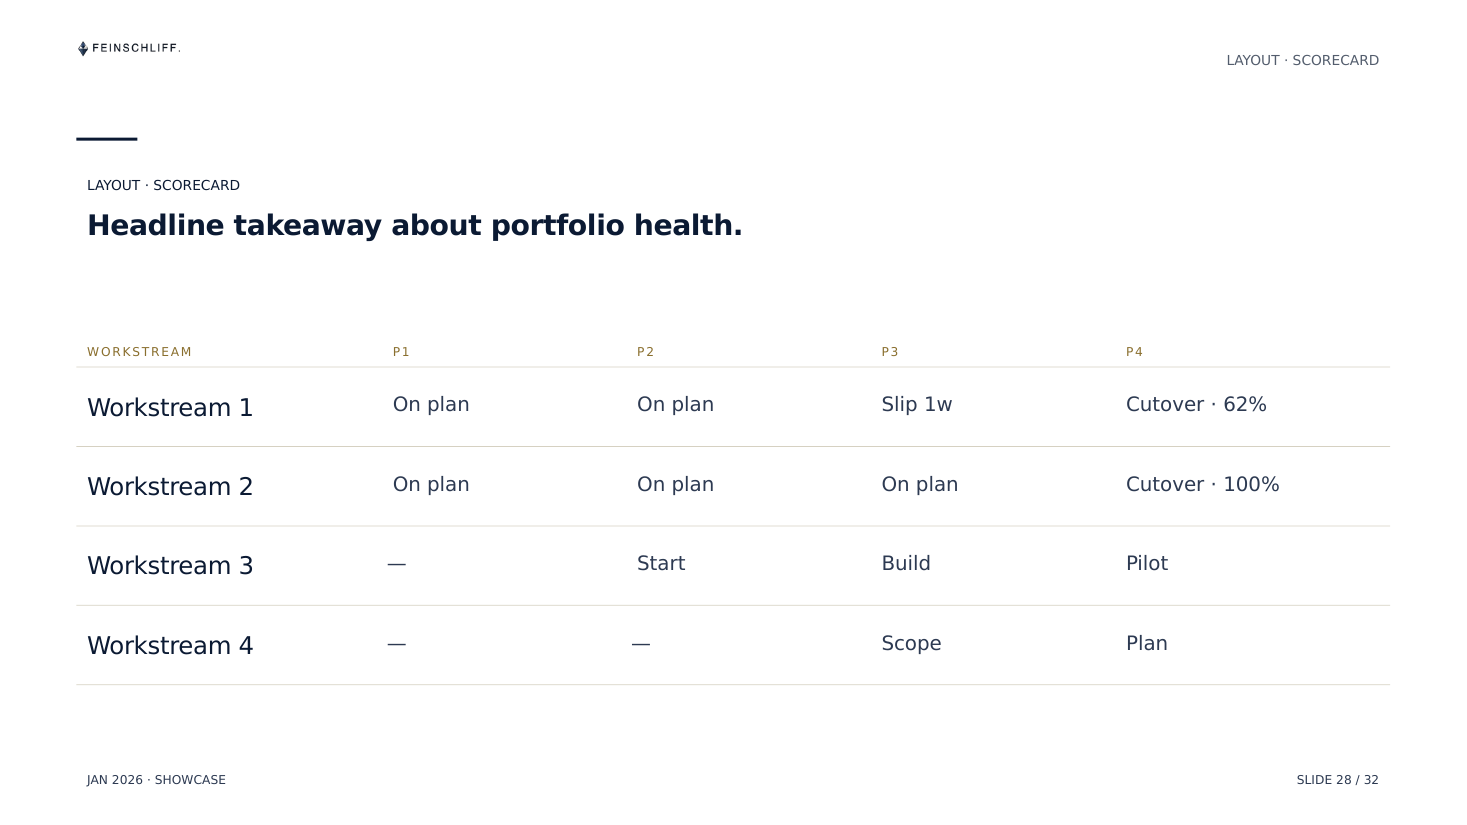
Task: Select the headline about portfolio health
Action: point(415,225)
